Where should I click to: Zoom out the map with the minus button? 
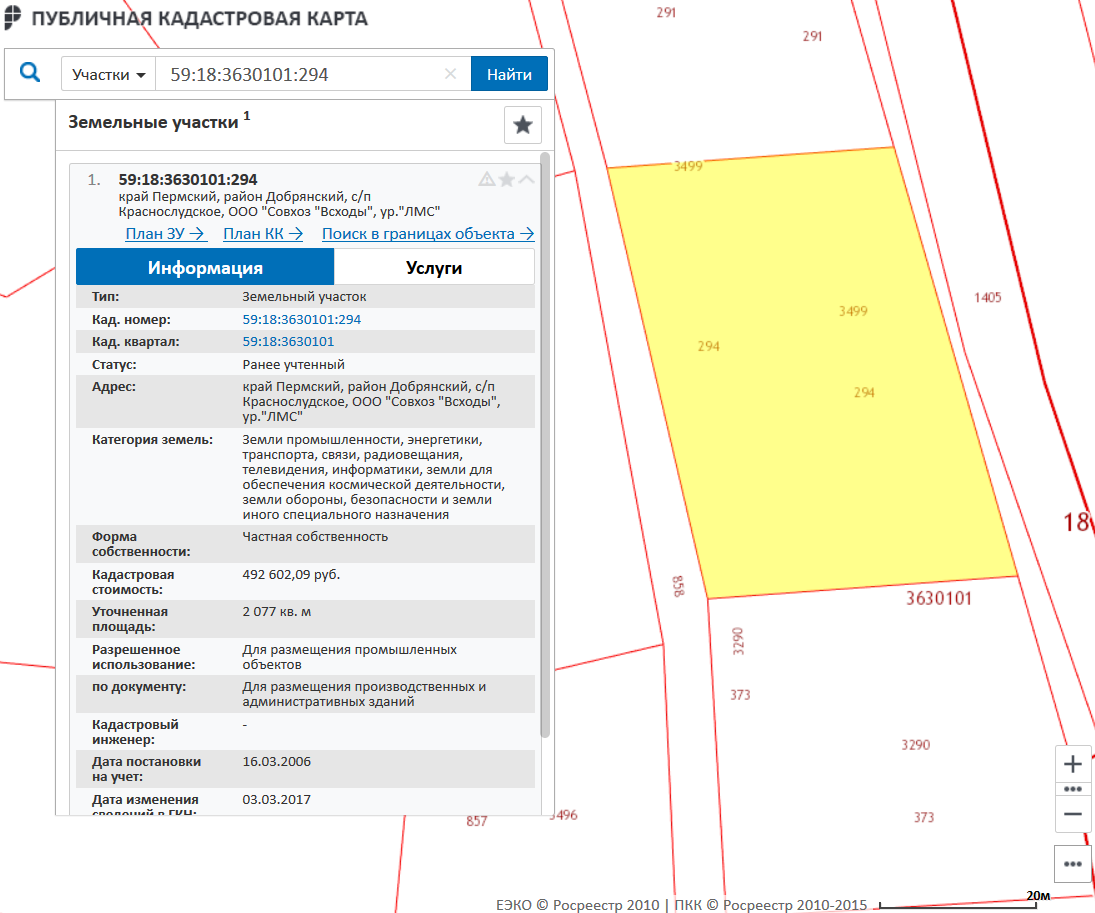[x=1073, y=814]
